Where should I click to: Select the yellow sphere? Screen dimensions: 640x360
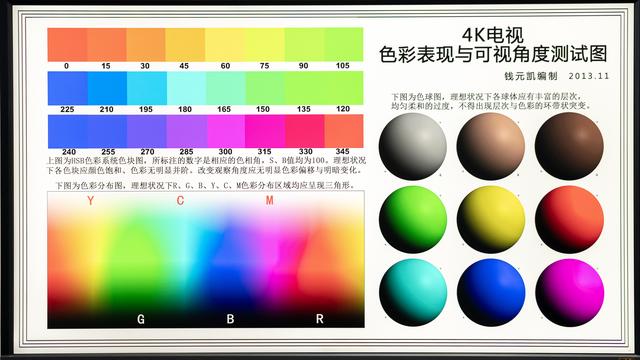point(491,220)
